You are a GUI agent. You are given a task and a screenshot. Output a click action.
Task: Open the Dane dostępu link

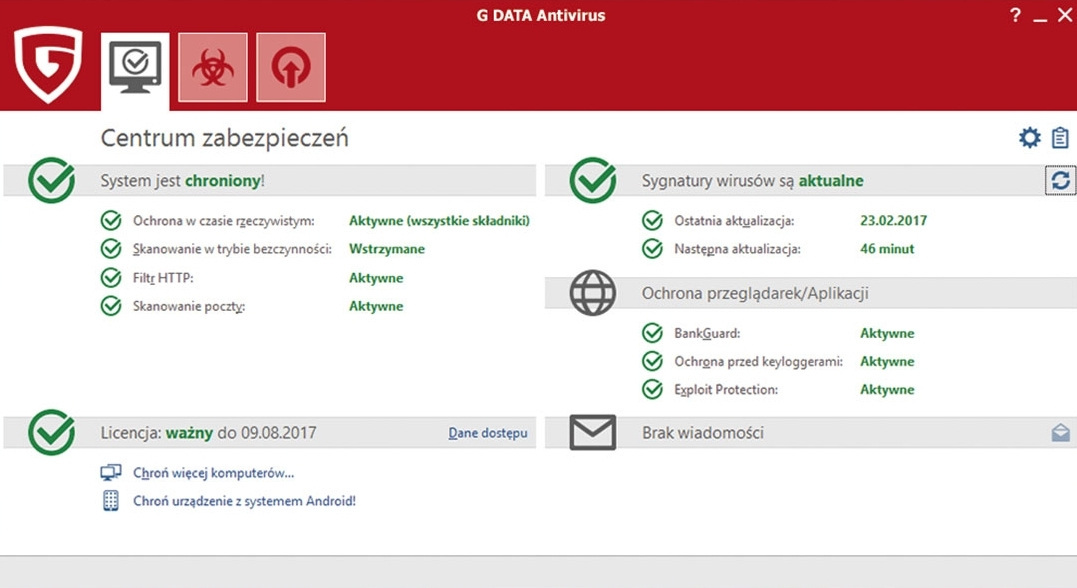coord(487,432)
